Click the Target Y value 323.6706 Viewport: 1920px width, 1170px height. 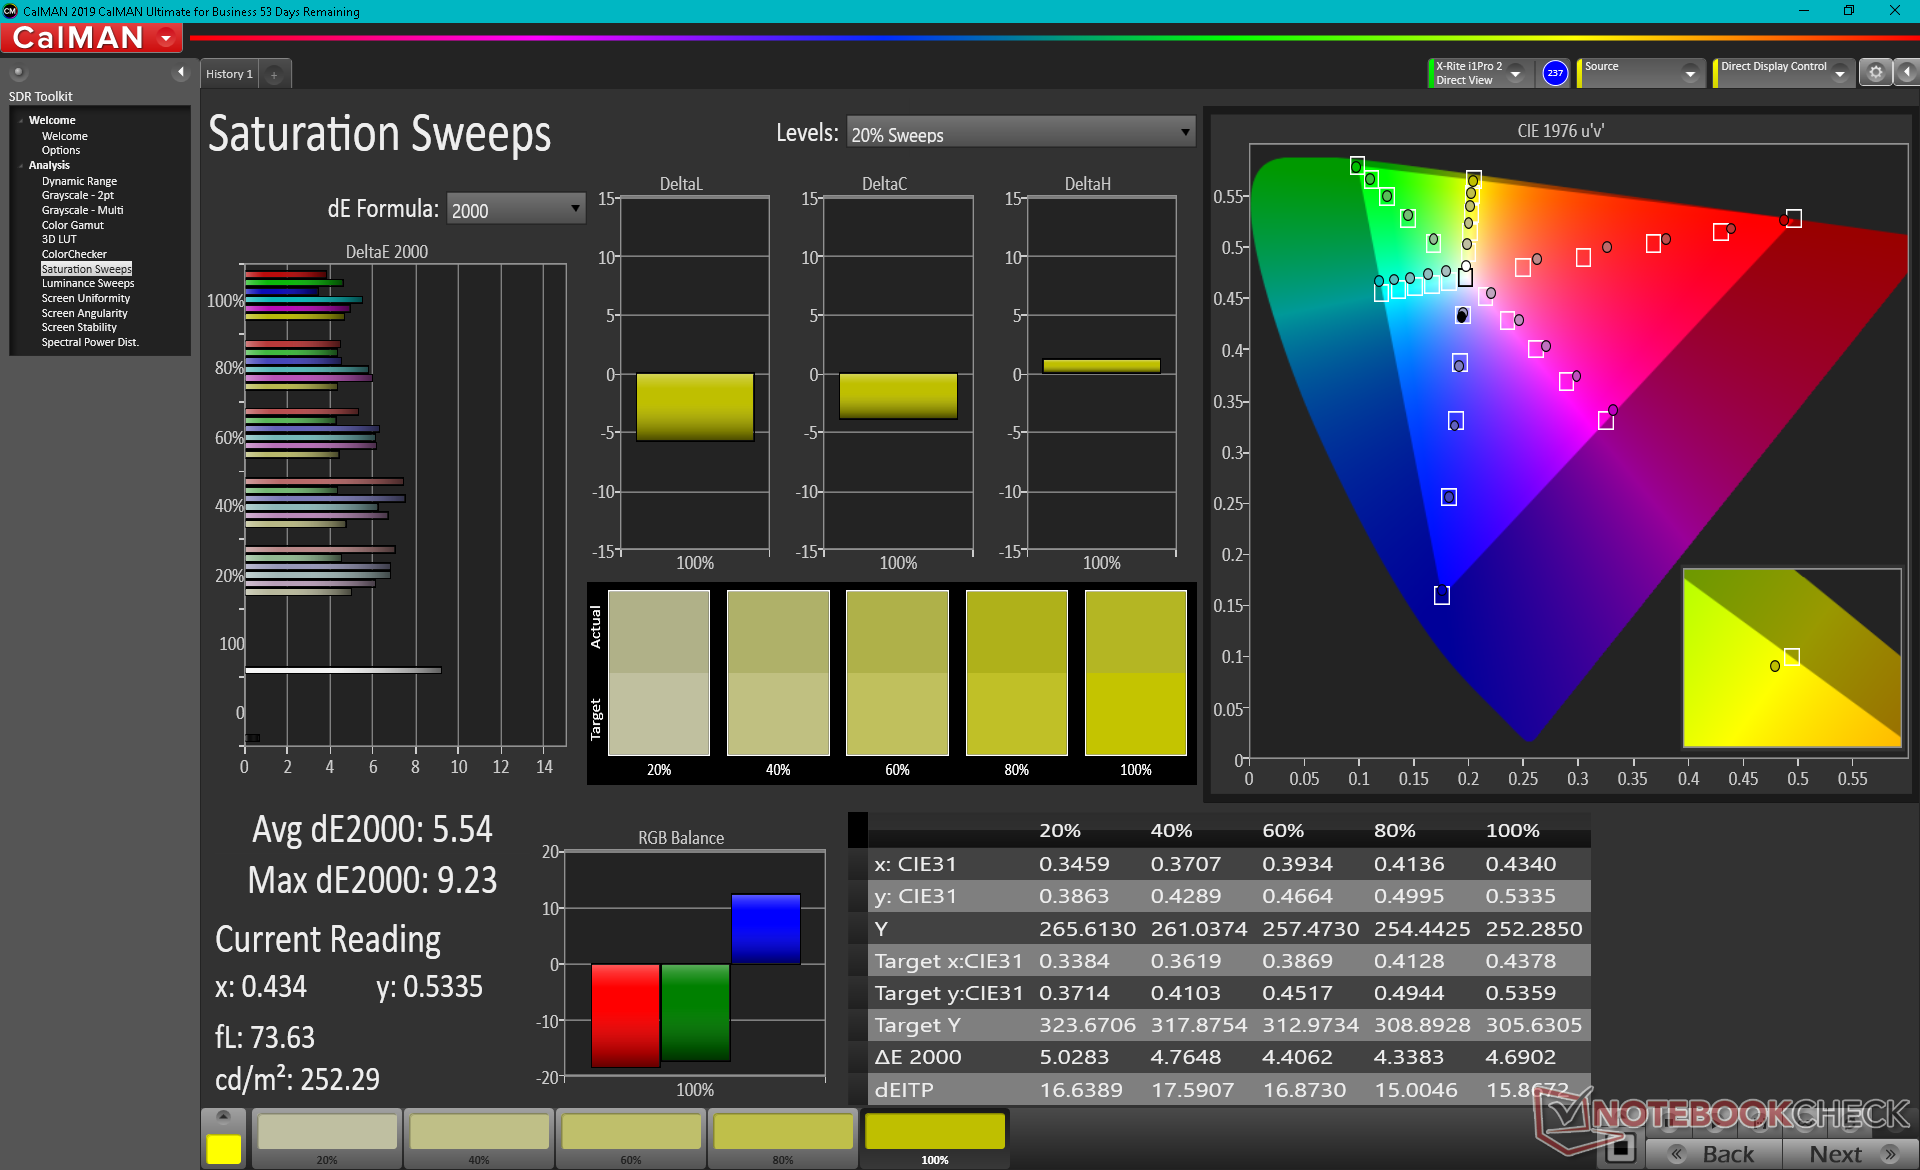(x=1087, y=1025)
